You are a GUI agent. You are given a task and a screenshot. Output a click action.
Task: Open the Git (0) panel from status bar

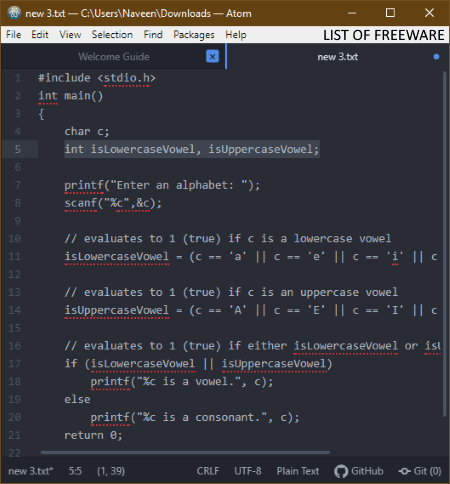(x=420, y=471)
